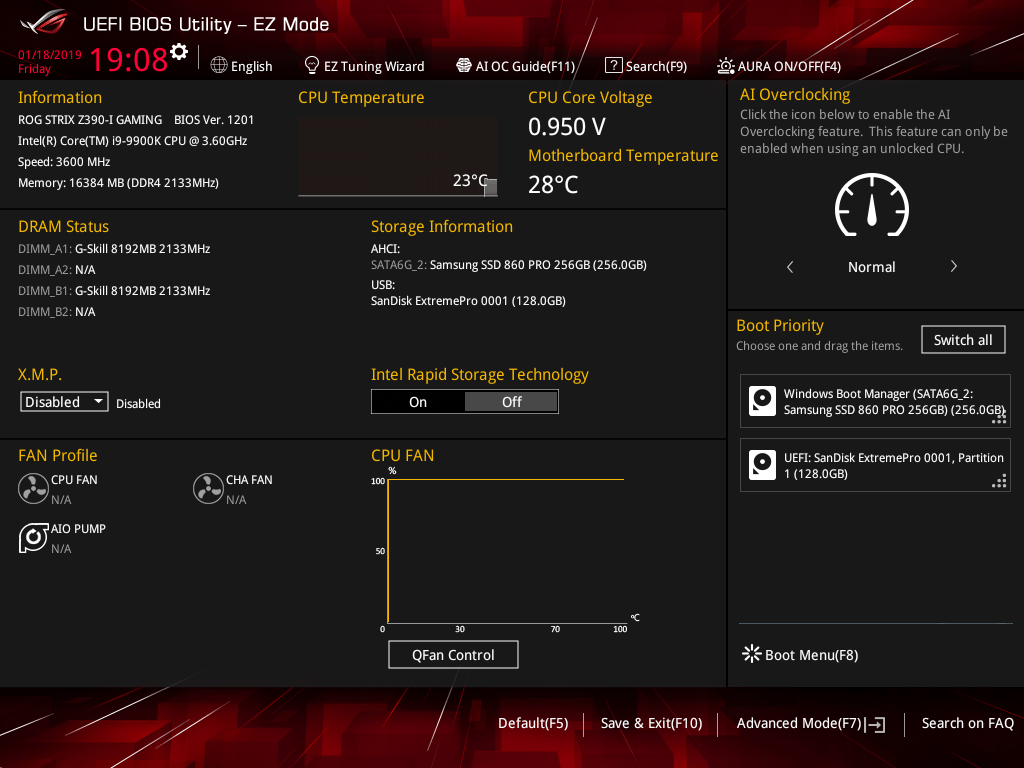
Task: Click the 28°C motherboard temperature value
Action: point(553,185)
